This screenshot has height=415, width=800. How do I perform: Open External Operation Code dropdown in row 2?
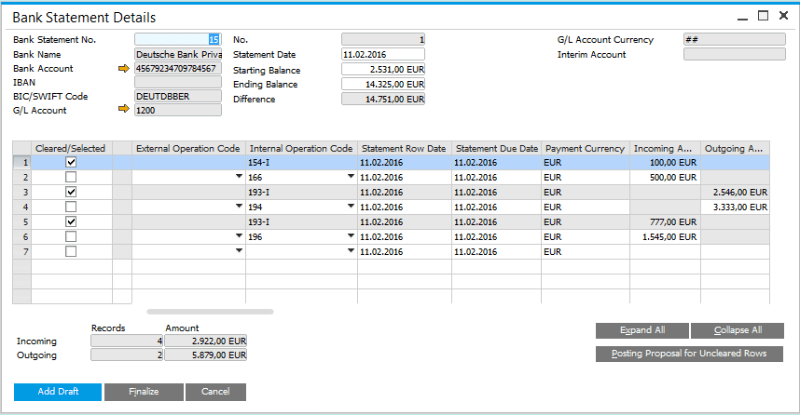[x=238, y=177]
